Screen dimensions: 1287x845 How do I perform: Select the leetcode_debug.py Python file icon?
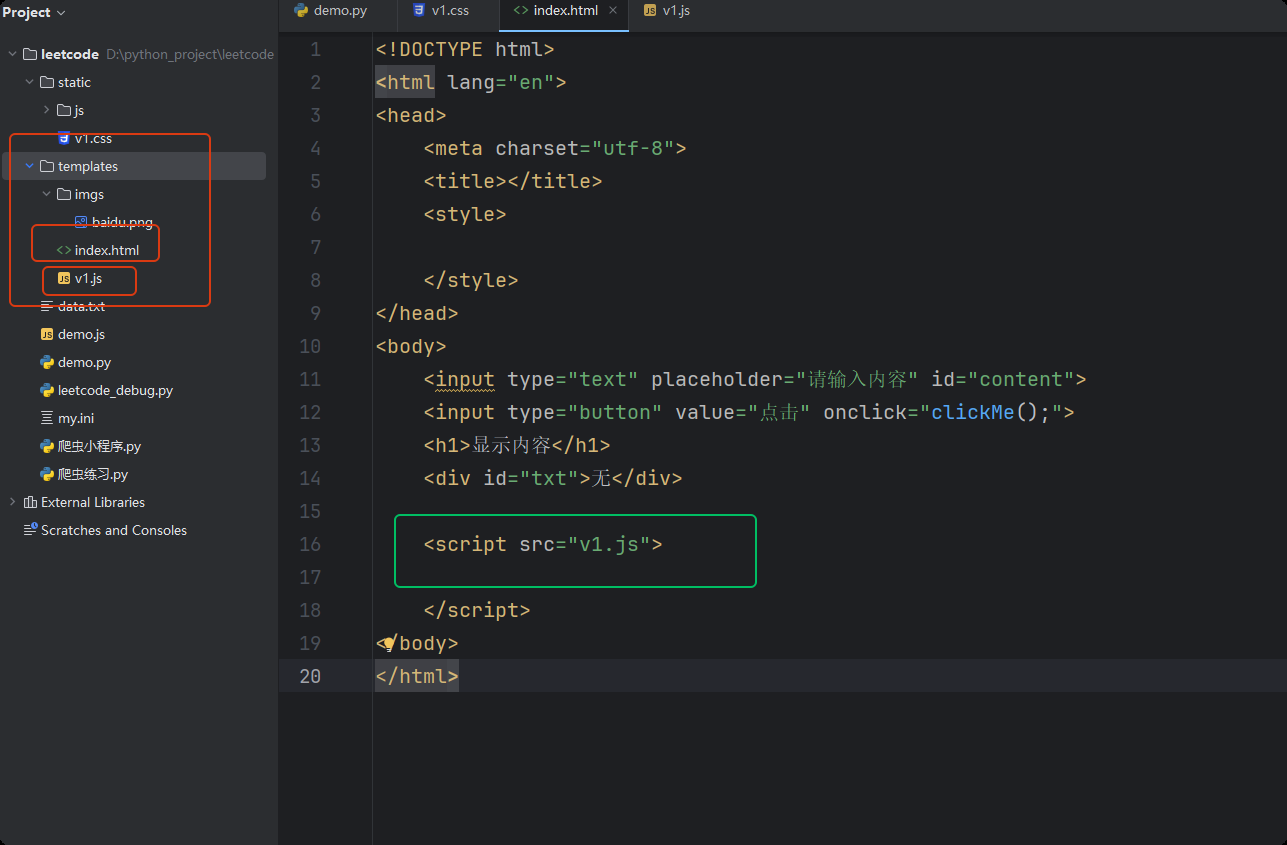click(x=47, y=390)
